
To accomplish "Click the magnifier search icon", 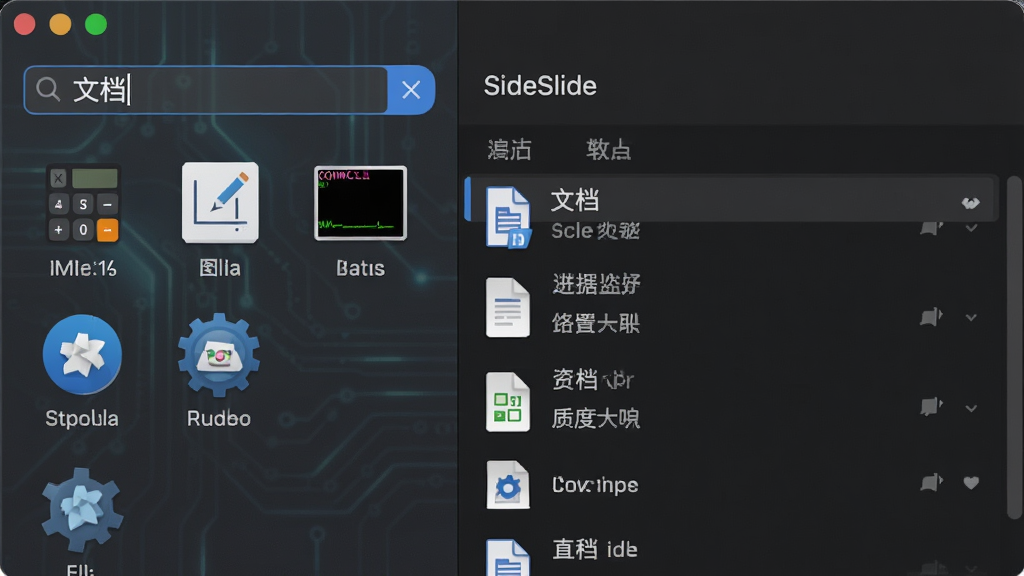I will tap(48, 89).
